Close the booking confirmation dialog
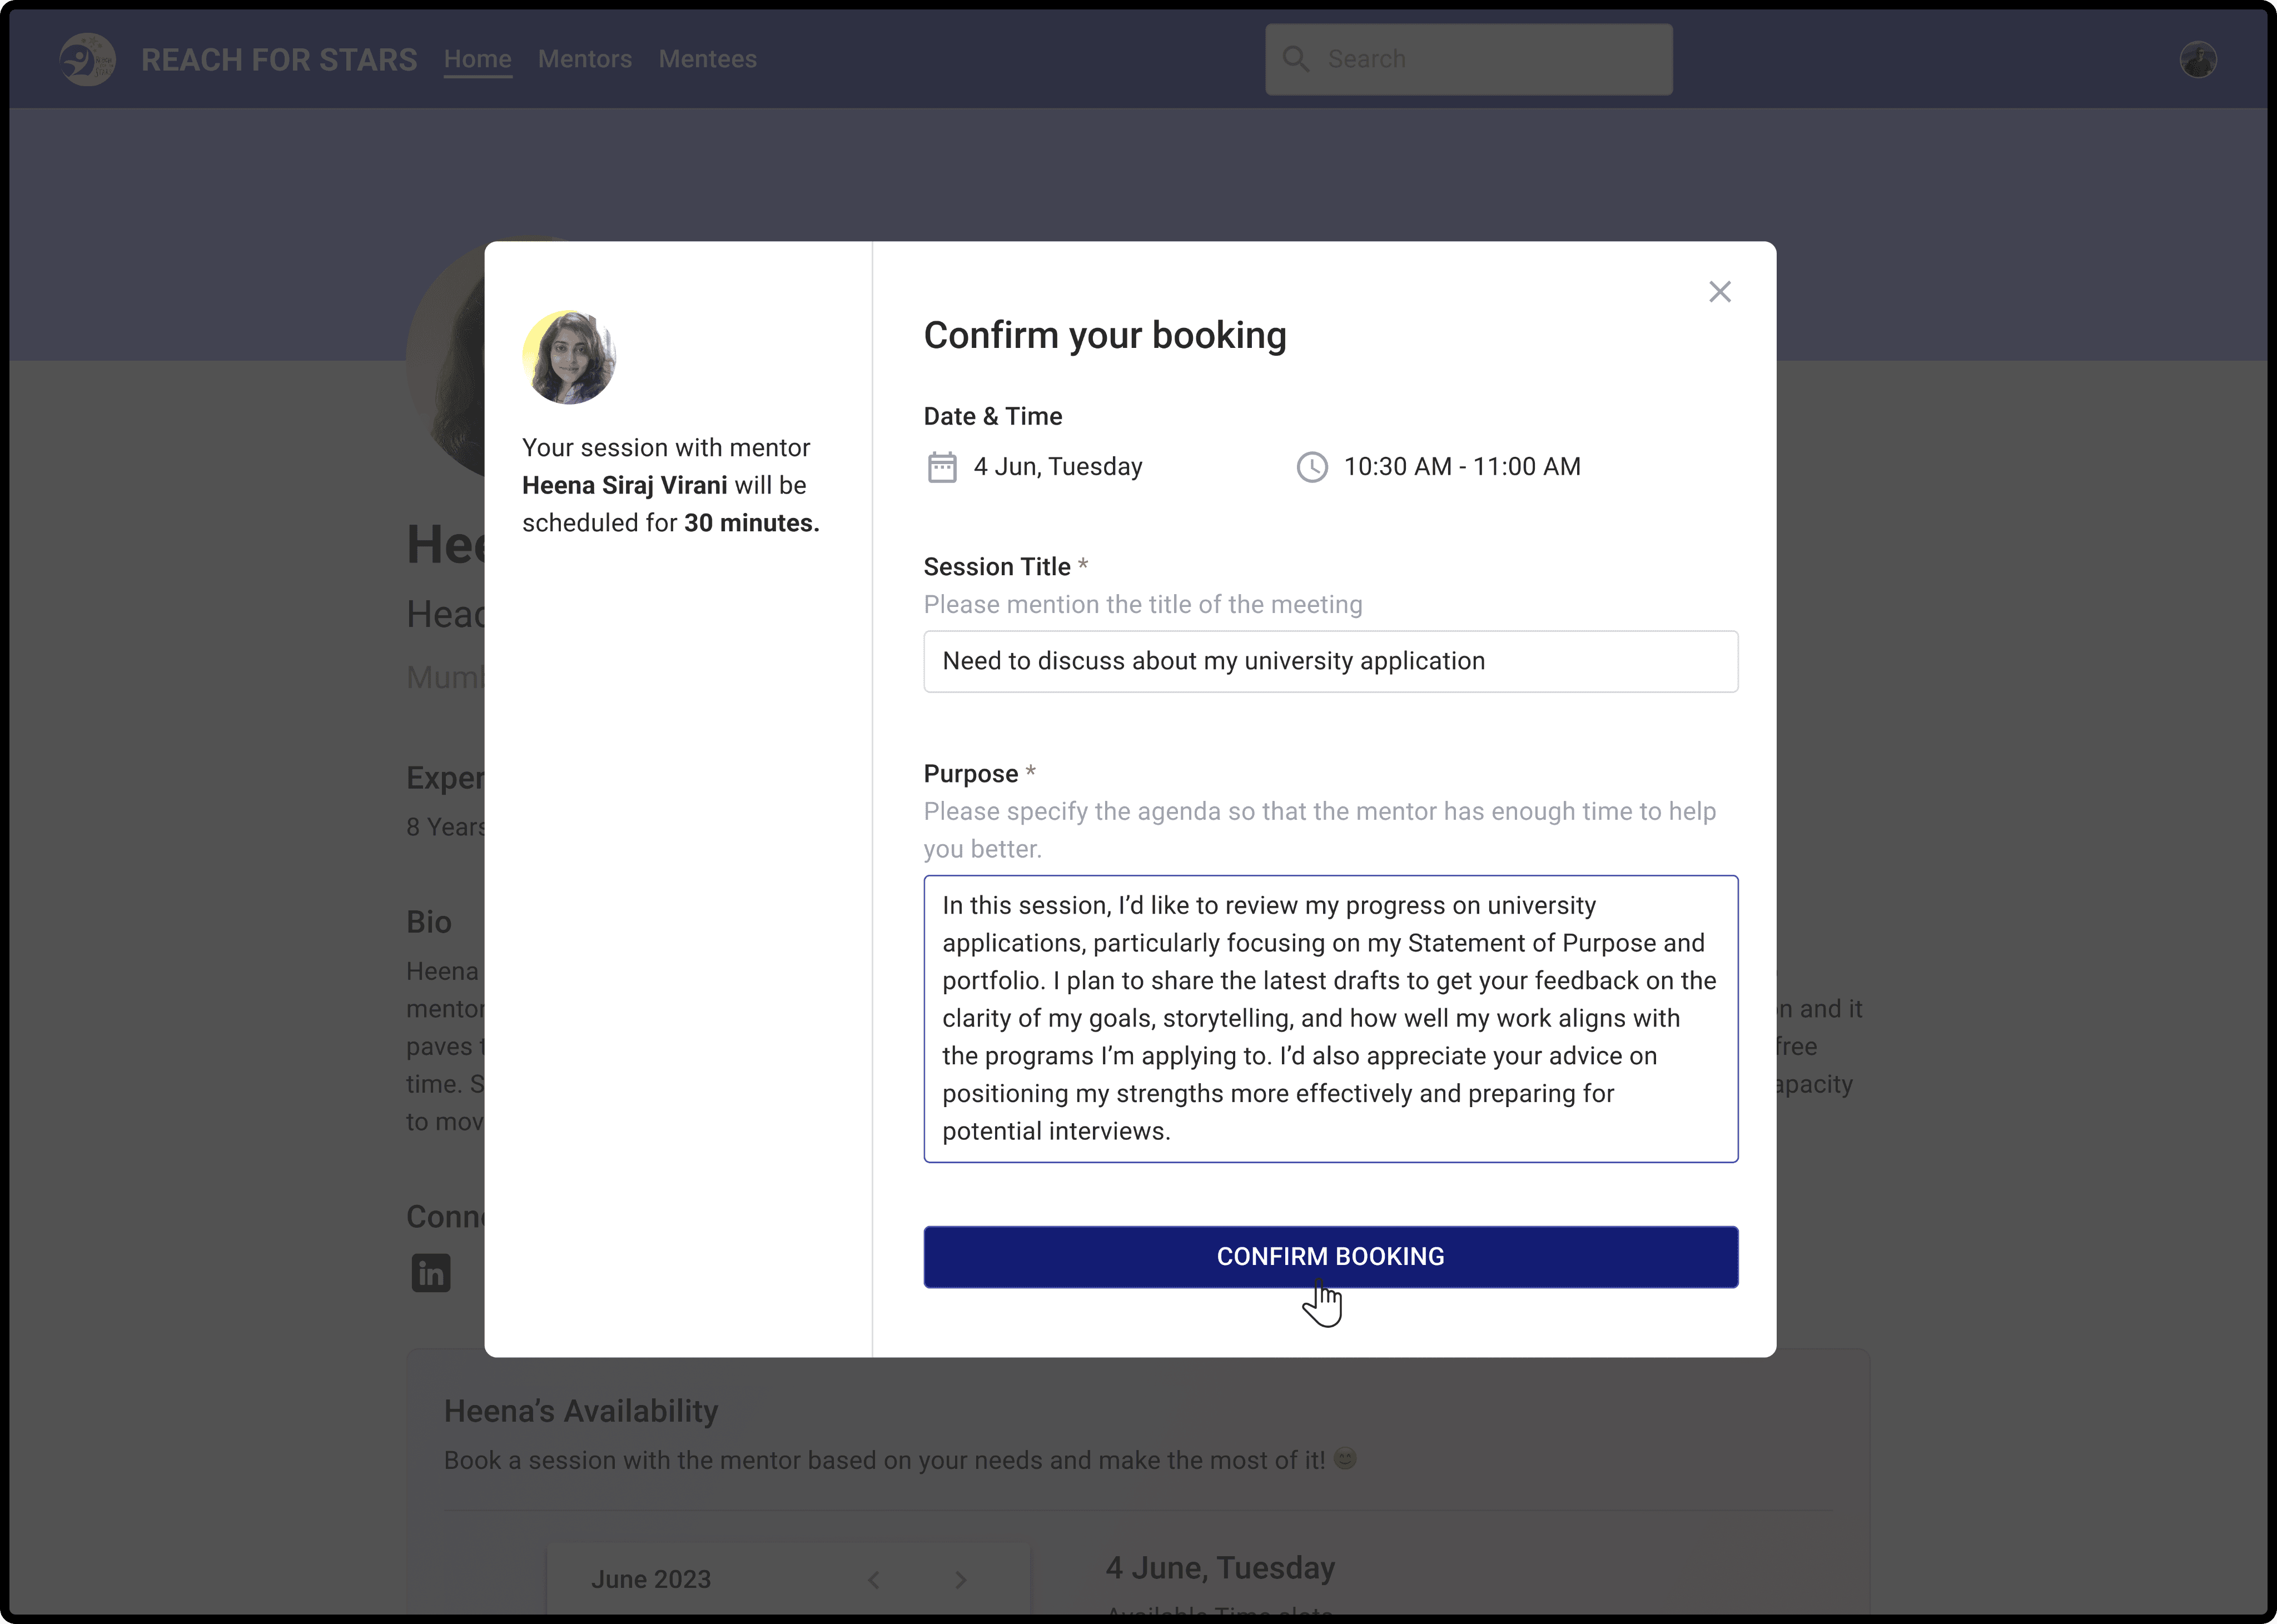 point(1719,292)
